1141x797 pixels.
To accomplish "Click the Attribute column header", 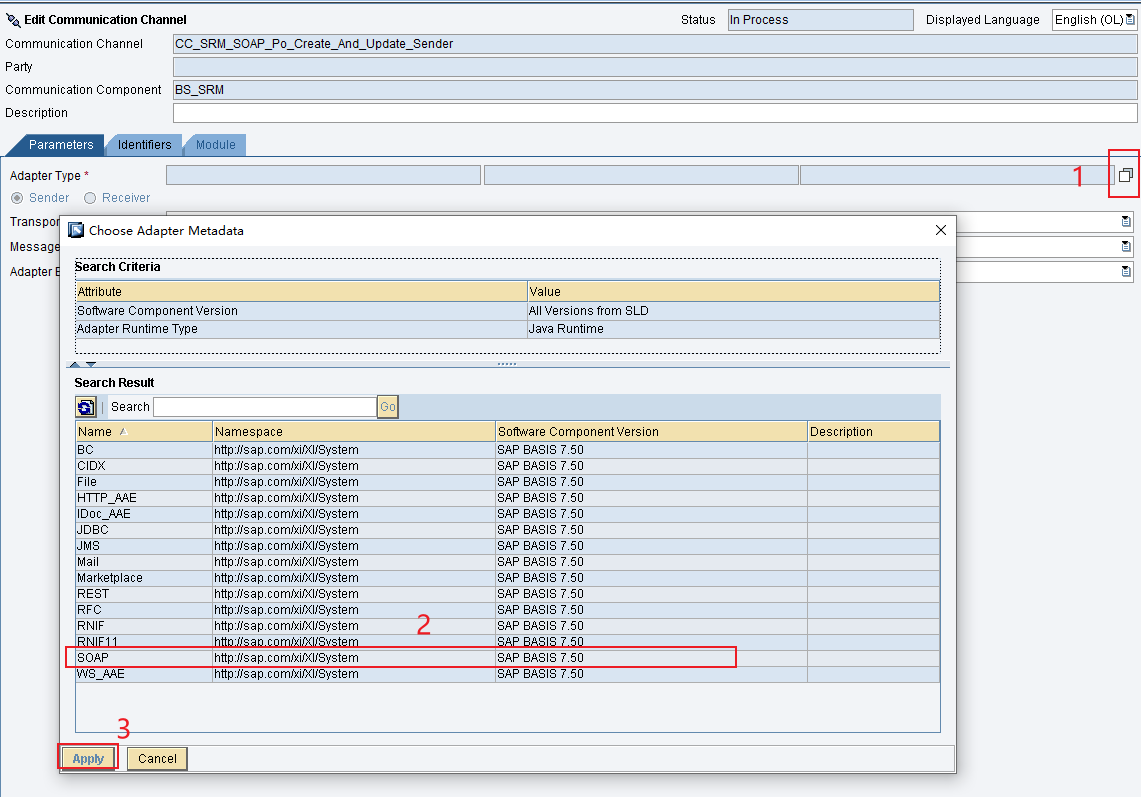I will pyautogui.click(x=301, y=292).
